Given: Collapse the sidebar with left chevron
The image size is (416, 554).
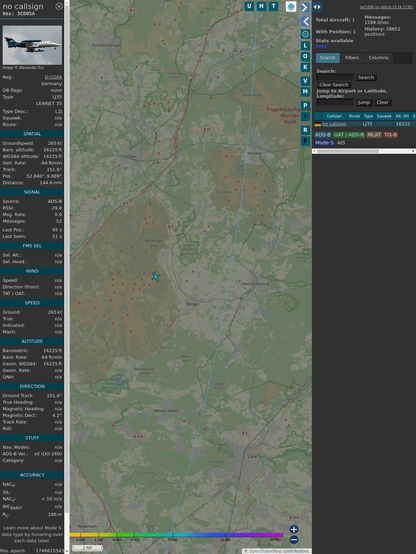Looking at the screenshot, I should [x=305, y=22].
